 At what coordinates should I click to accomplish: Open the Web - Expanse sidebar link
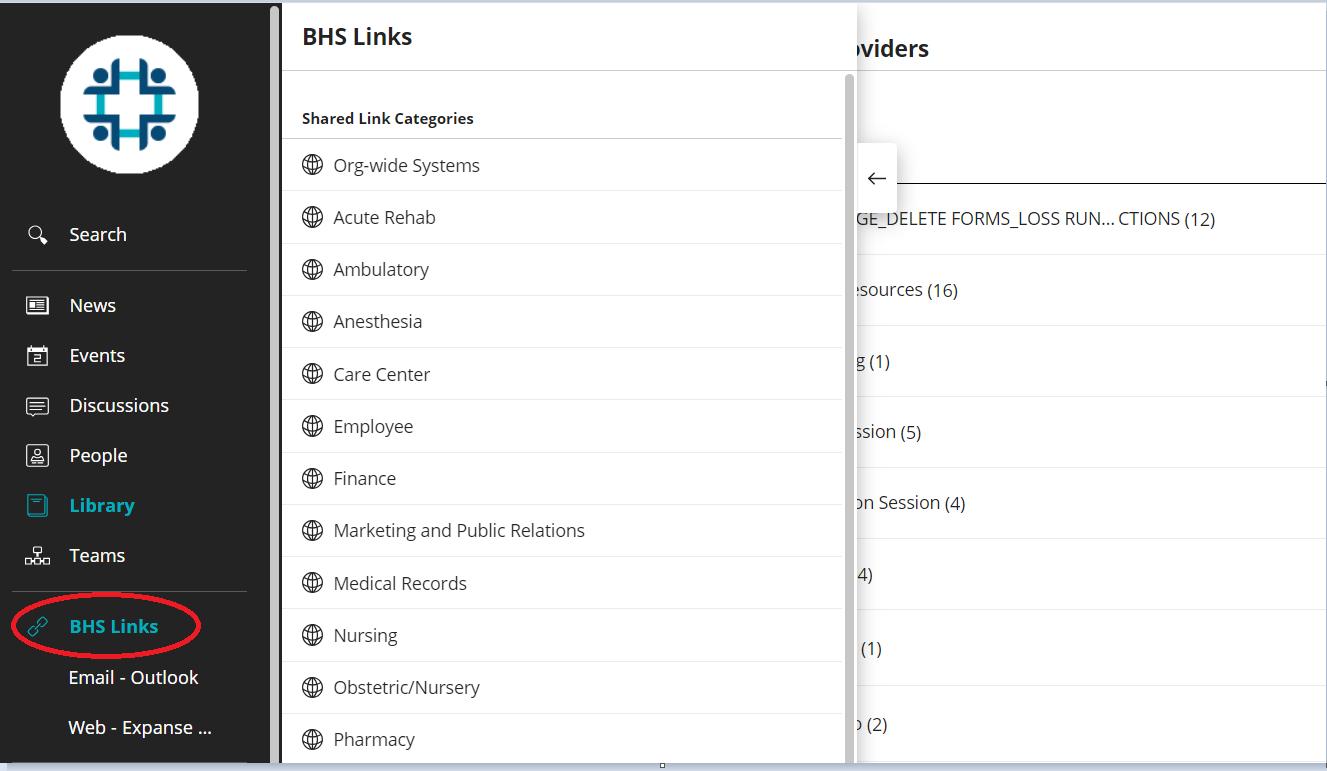[139, 728]
